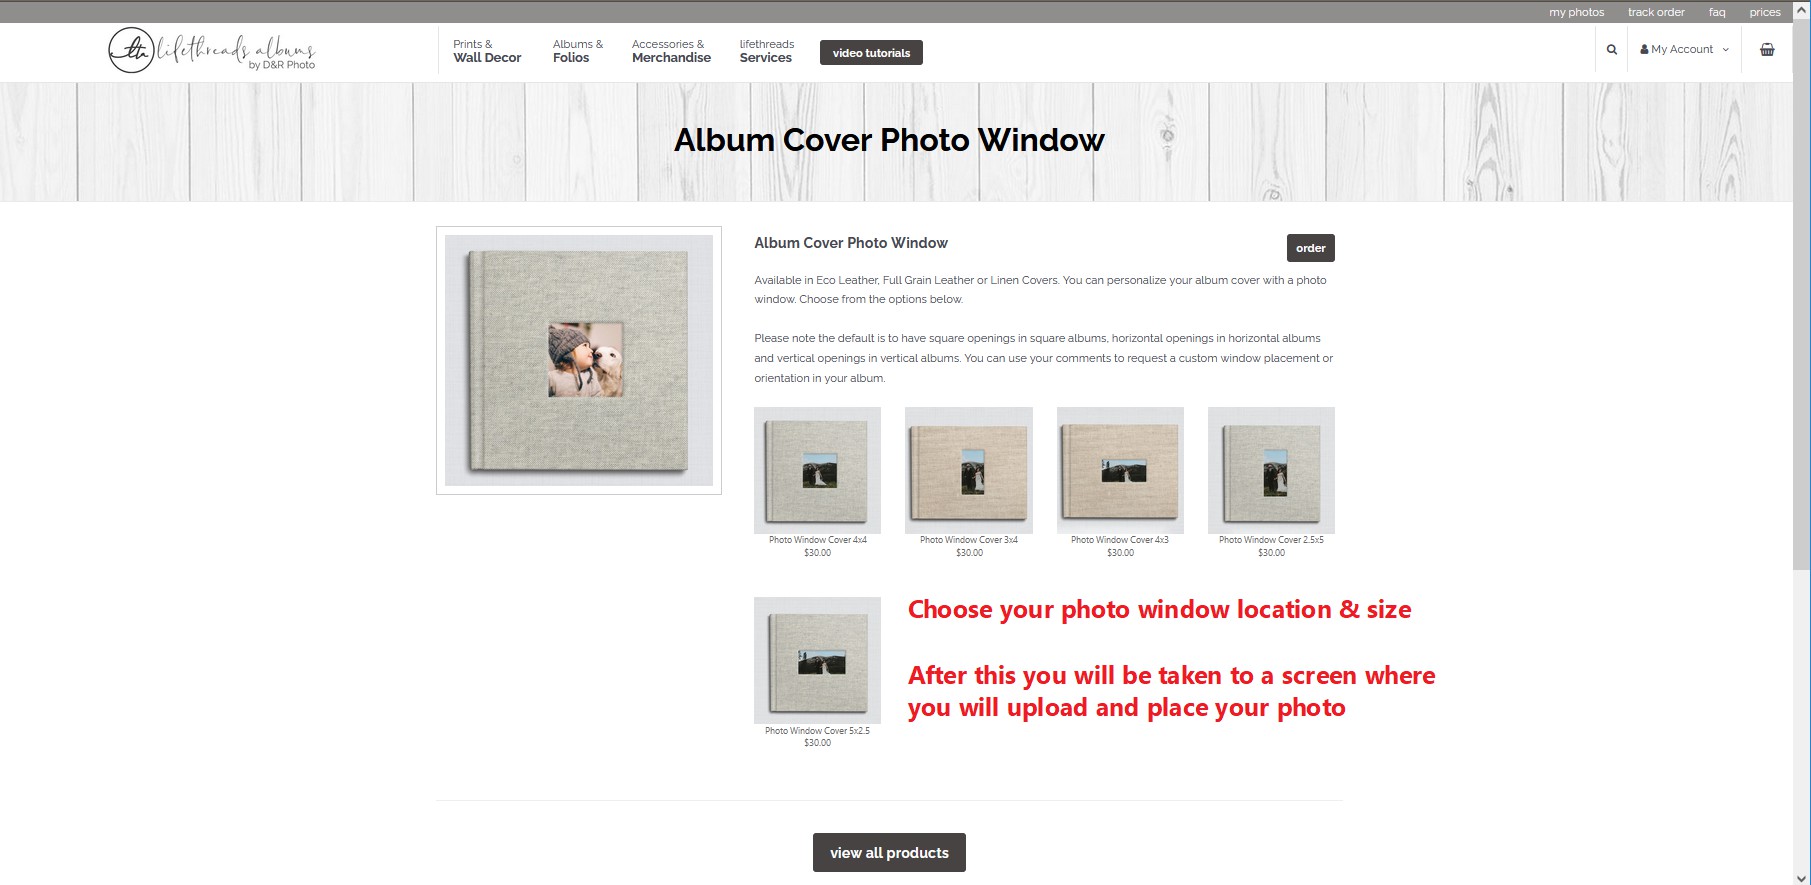Select Photo Window Cover 2.5x5 thumbnail

click(x=1271, y=470)
